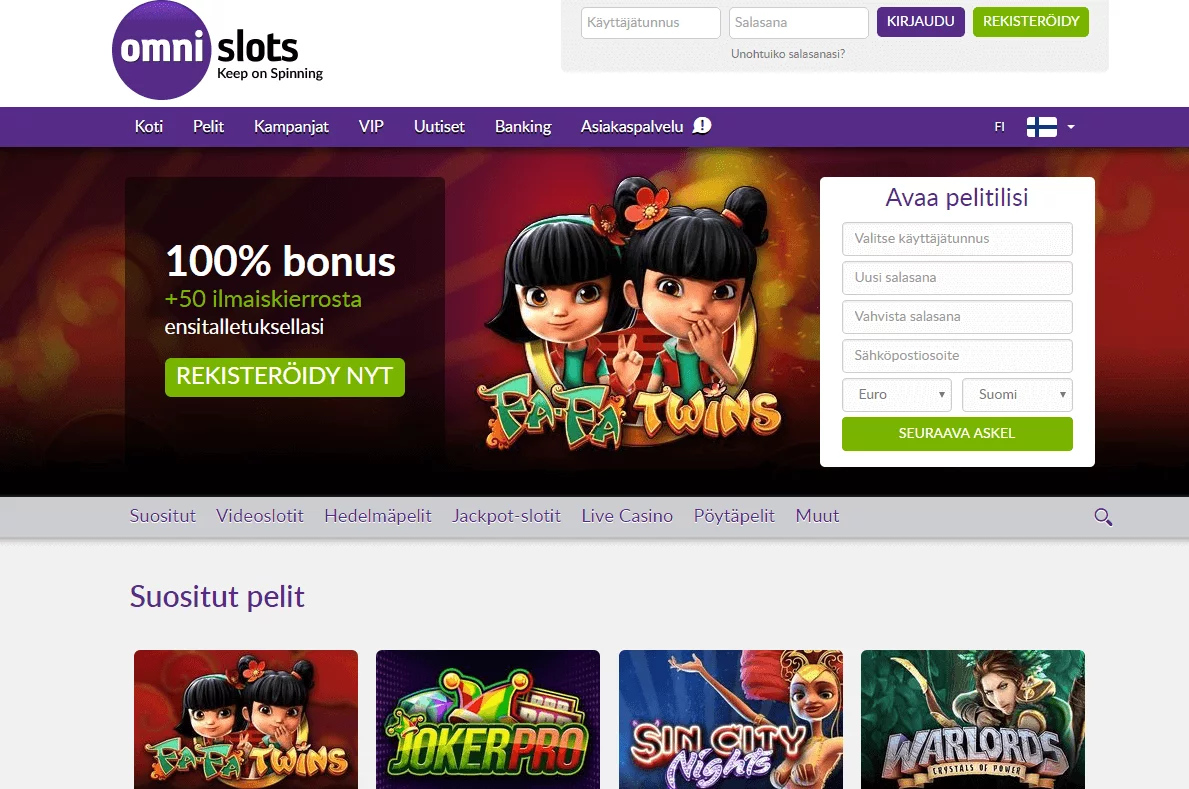Open the Sin City Nights game
The height and width of the screenshot is (789, 1189).
coord(730,719)
